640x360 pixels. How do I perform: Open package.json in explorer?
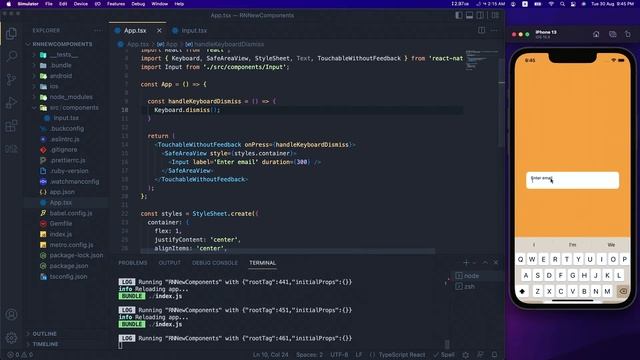point(68,266)
